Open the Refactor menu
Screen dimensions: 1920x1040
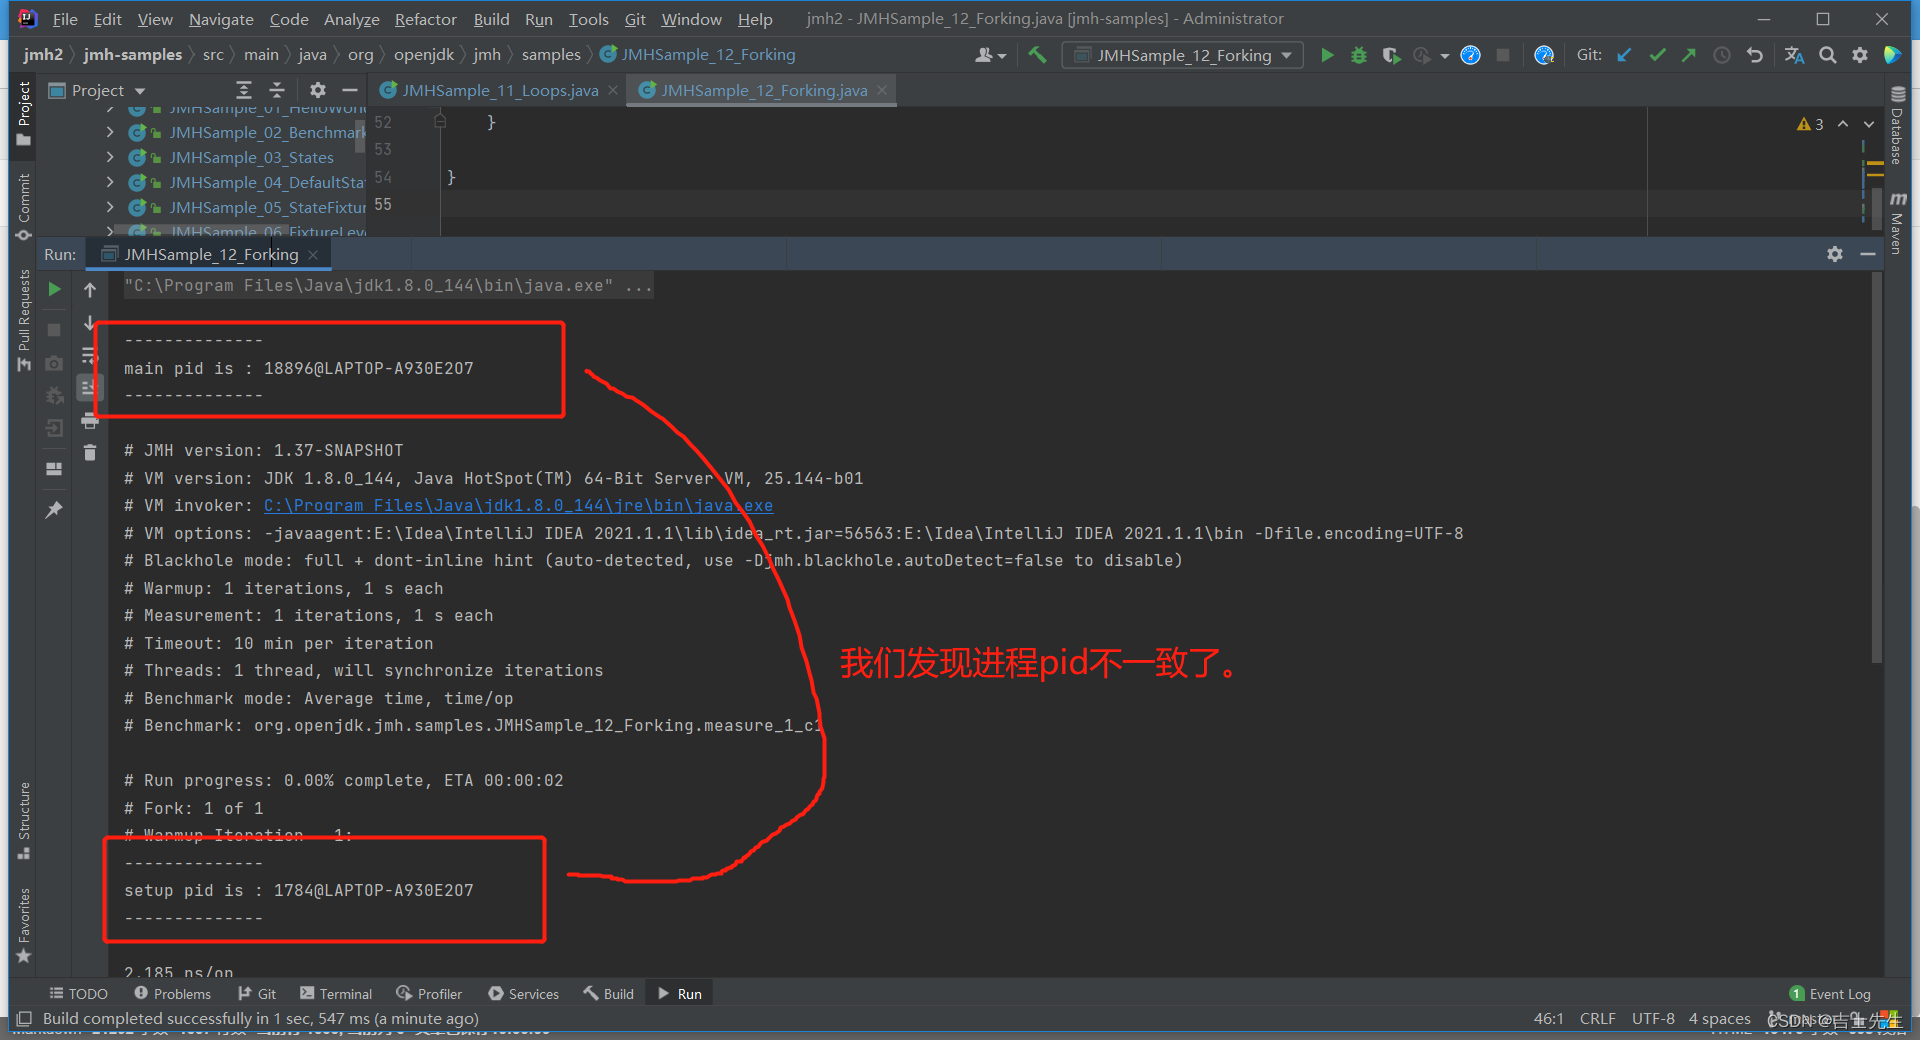pos(425,19)
